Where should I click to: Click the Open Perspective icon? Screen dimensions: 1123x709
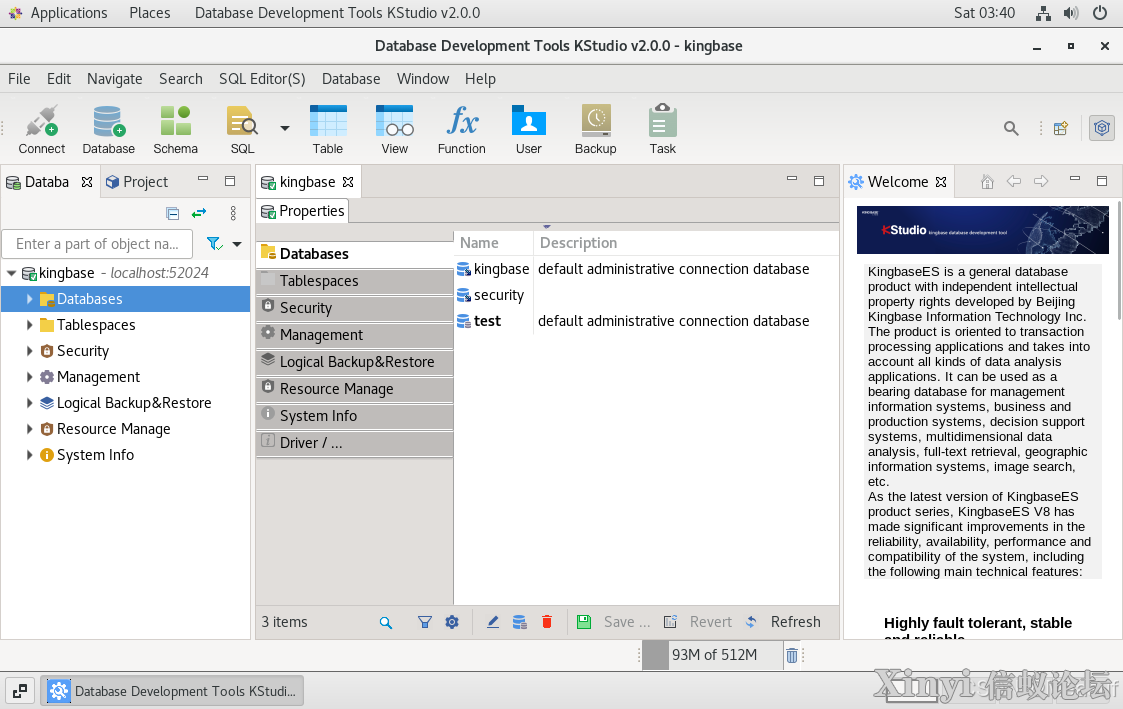pos(1061,128)
